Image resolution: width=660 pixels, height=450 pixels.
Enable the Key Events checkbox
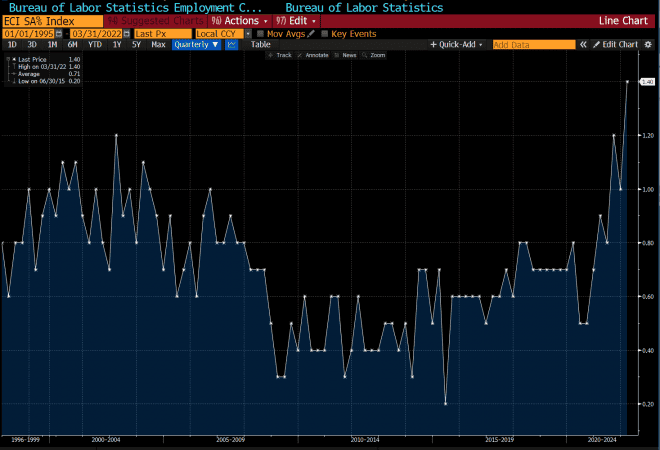[x=325, y=33]
